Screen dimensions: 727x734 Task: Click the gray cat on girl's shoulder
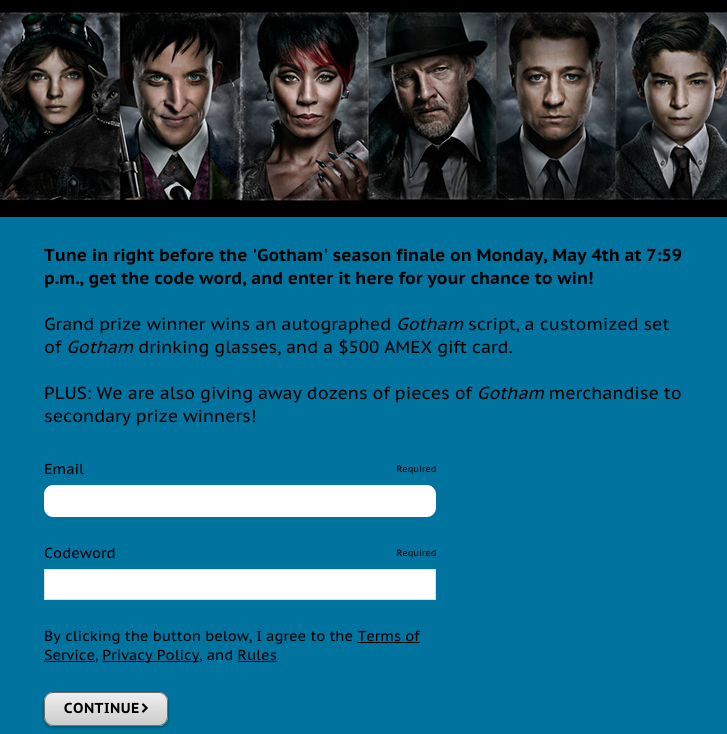tap(106, 96)
